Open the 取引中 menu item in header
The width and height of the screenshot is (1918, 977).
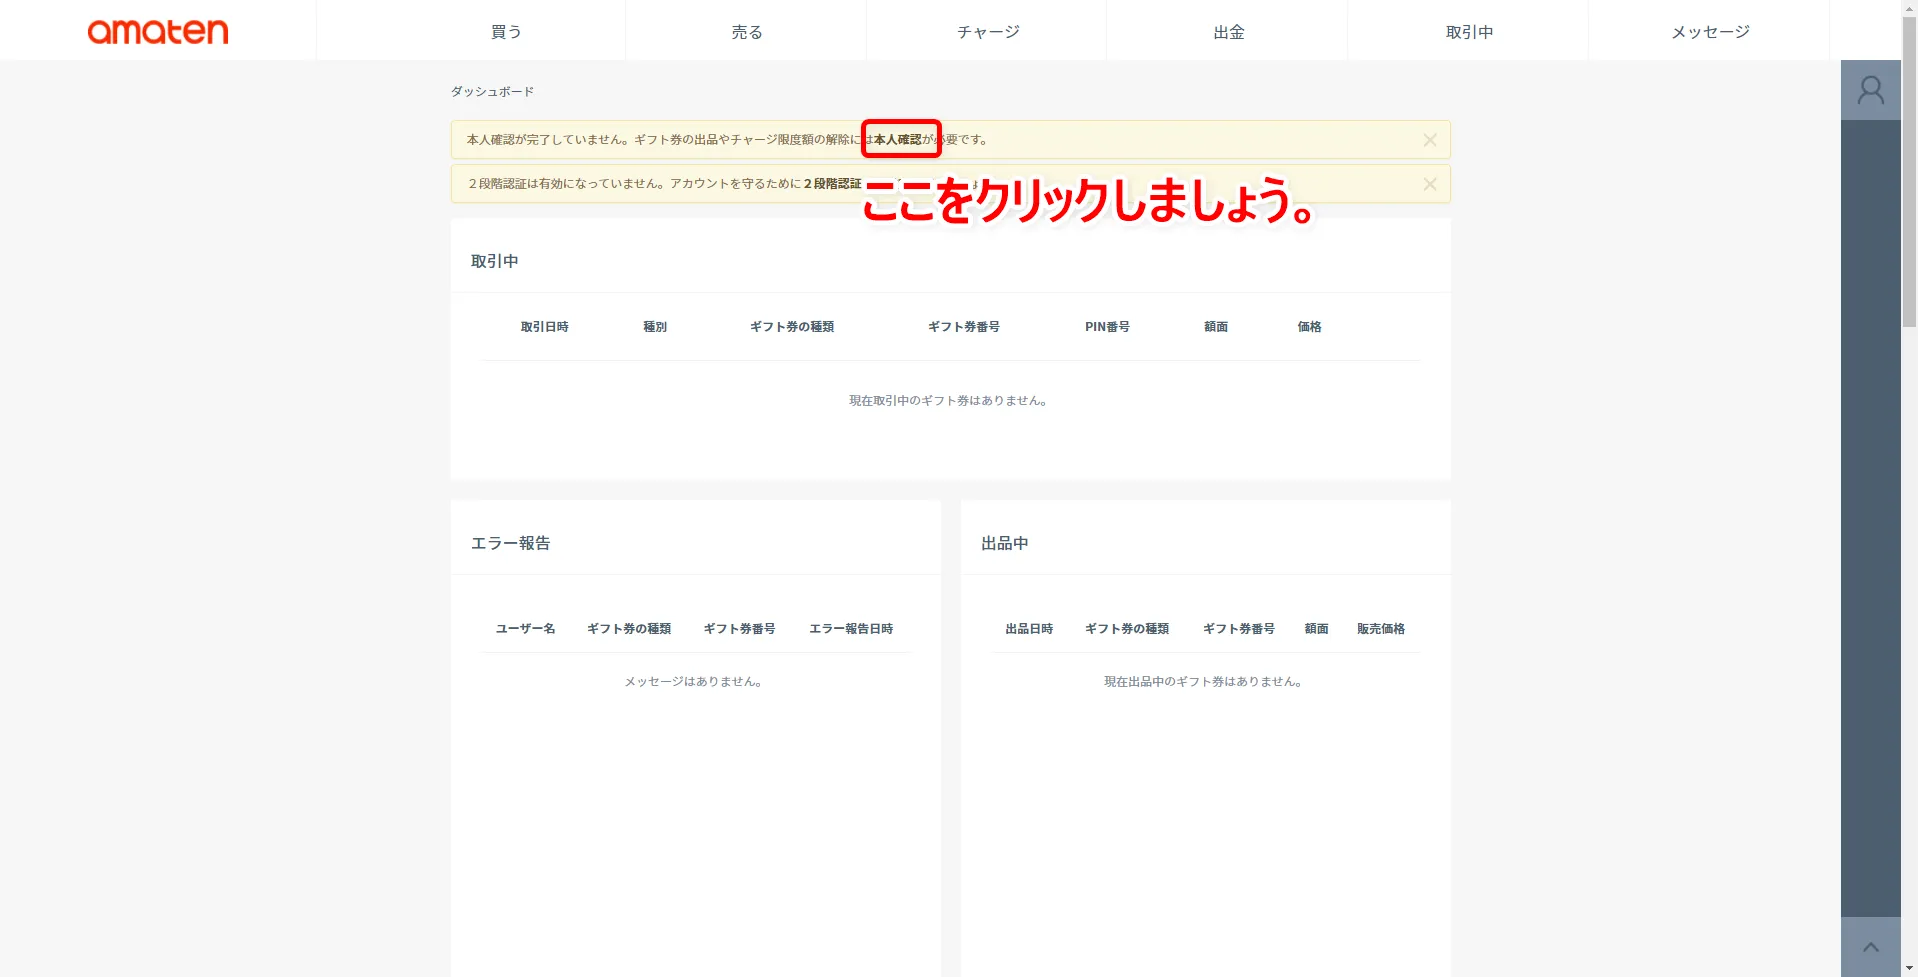[x=1469, y=32]
